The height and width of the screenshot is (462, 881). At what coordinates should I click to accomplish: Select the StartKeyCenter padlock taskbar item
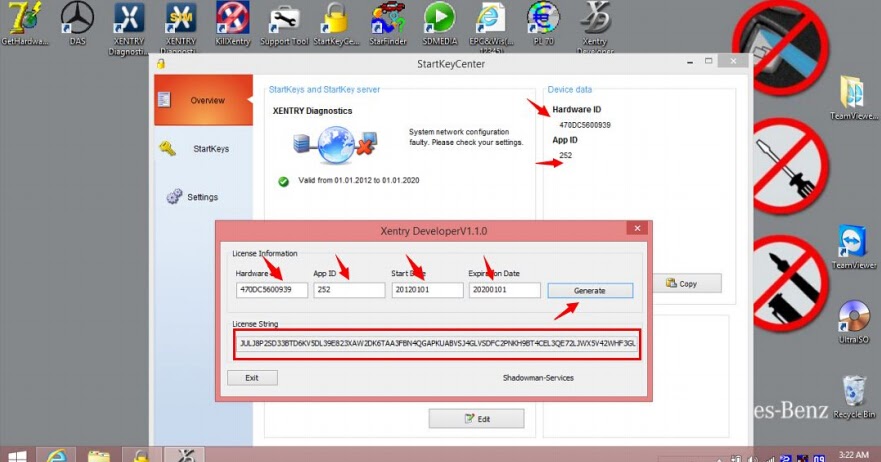tap(141, 455)
